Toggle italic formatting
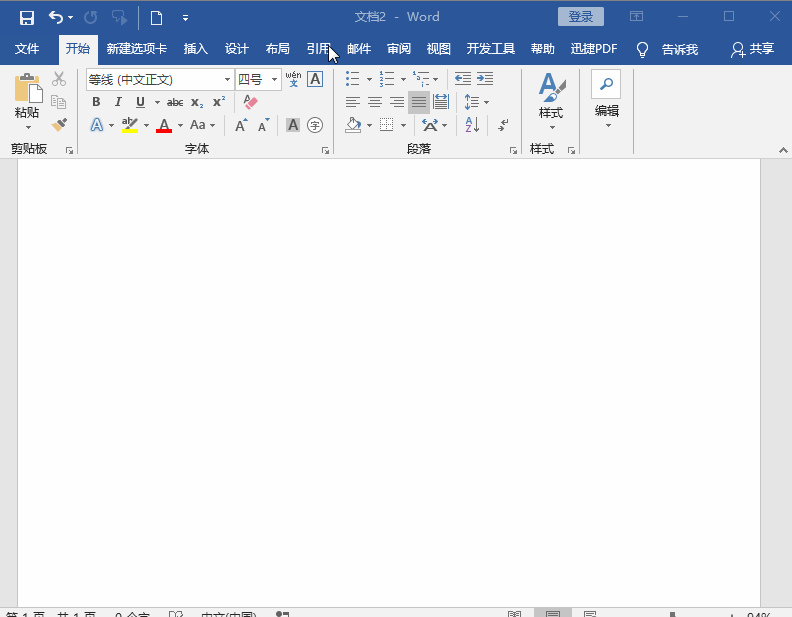The height and width of the screenshot is (617, 792). (118, 102)
